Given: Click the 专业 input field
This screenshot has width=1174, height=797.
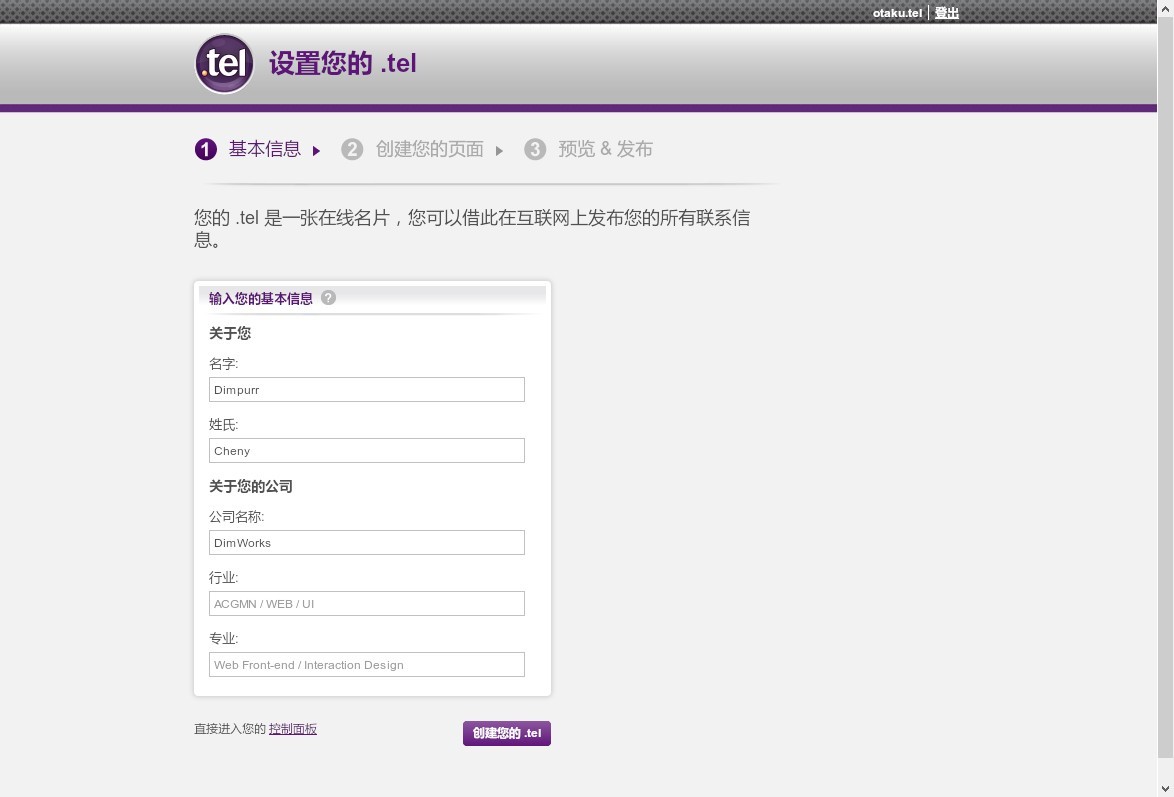Looking at the screenshot, I should [x=366, y=665].
